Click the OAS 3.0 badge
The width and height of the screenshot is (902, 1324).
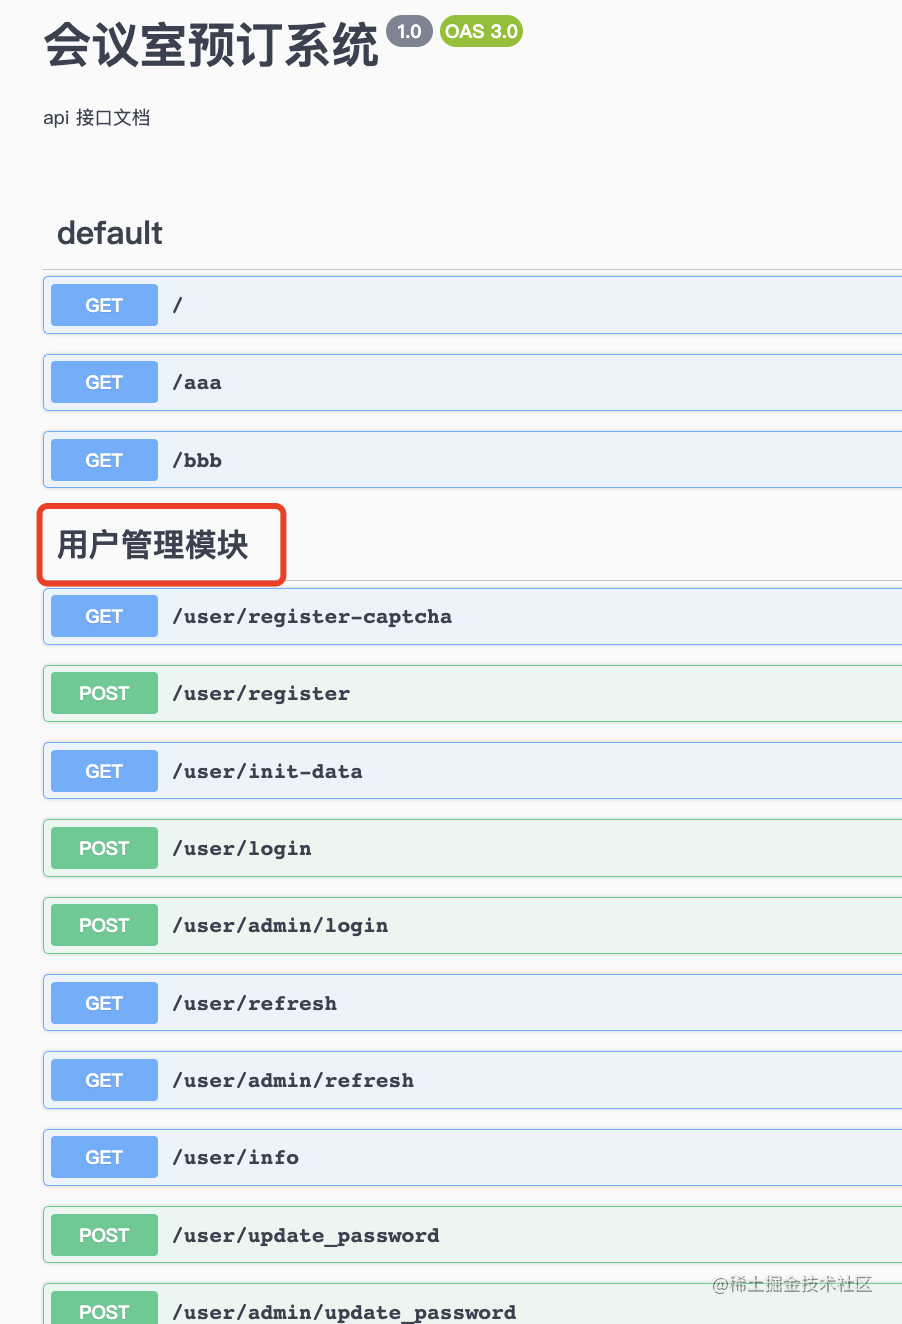click(x=481, y=31)
